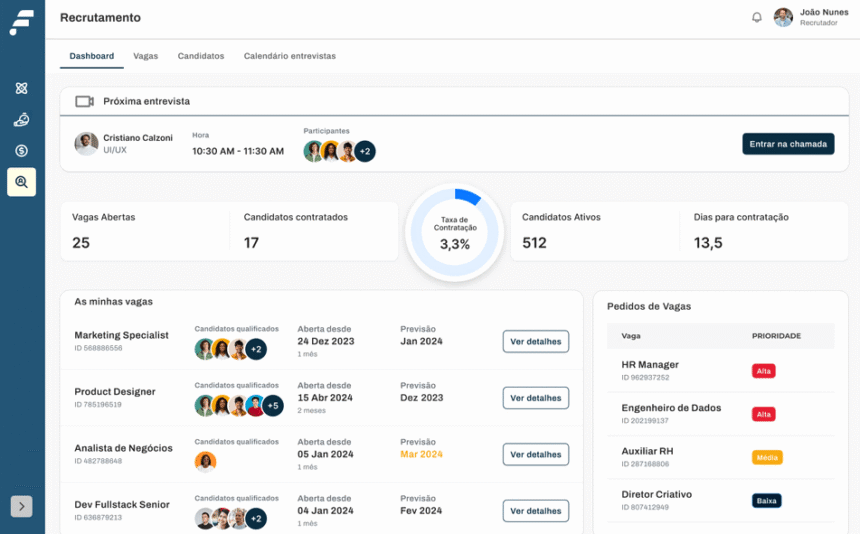860x534 pixels.
Task: Click Fev 2024 forecast date
Action: tap(421, 510)
